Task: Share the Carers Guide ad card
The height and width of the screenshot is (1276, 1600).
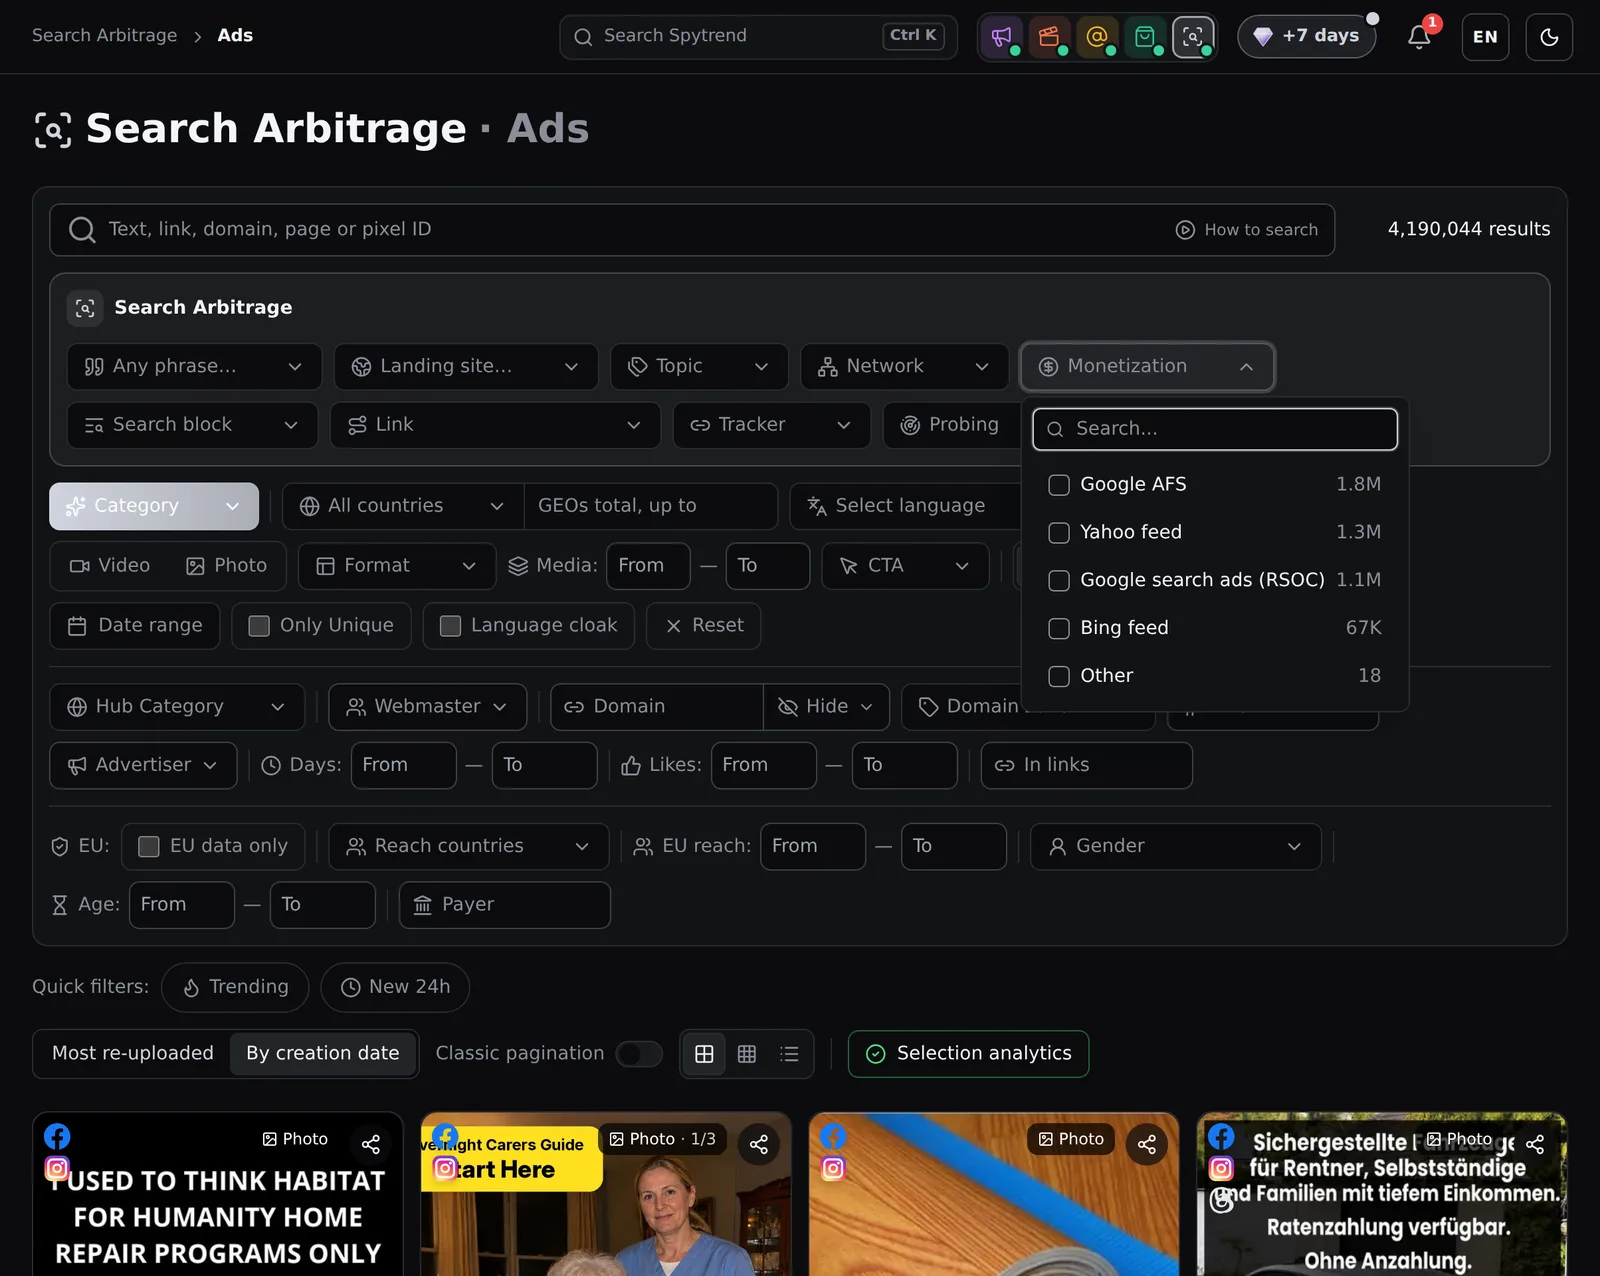Action: [759, 1144]
